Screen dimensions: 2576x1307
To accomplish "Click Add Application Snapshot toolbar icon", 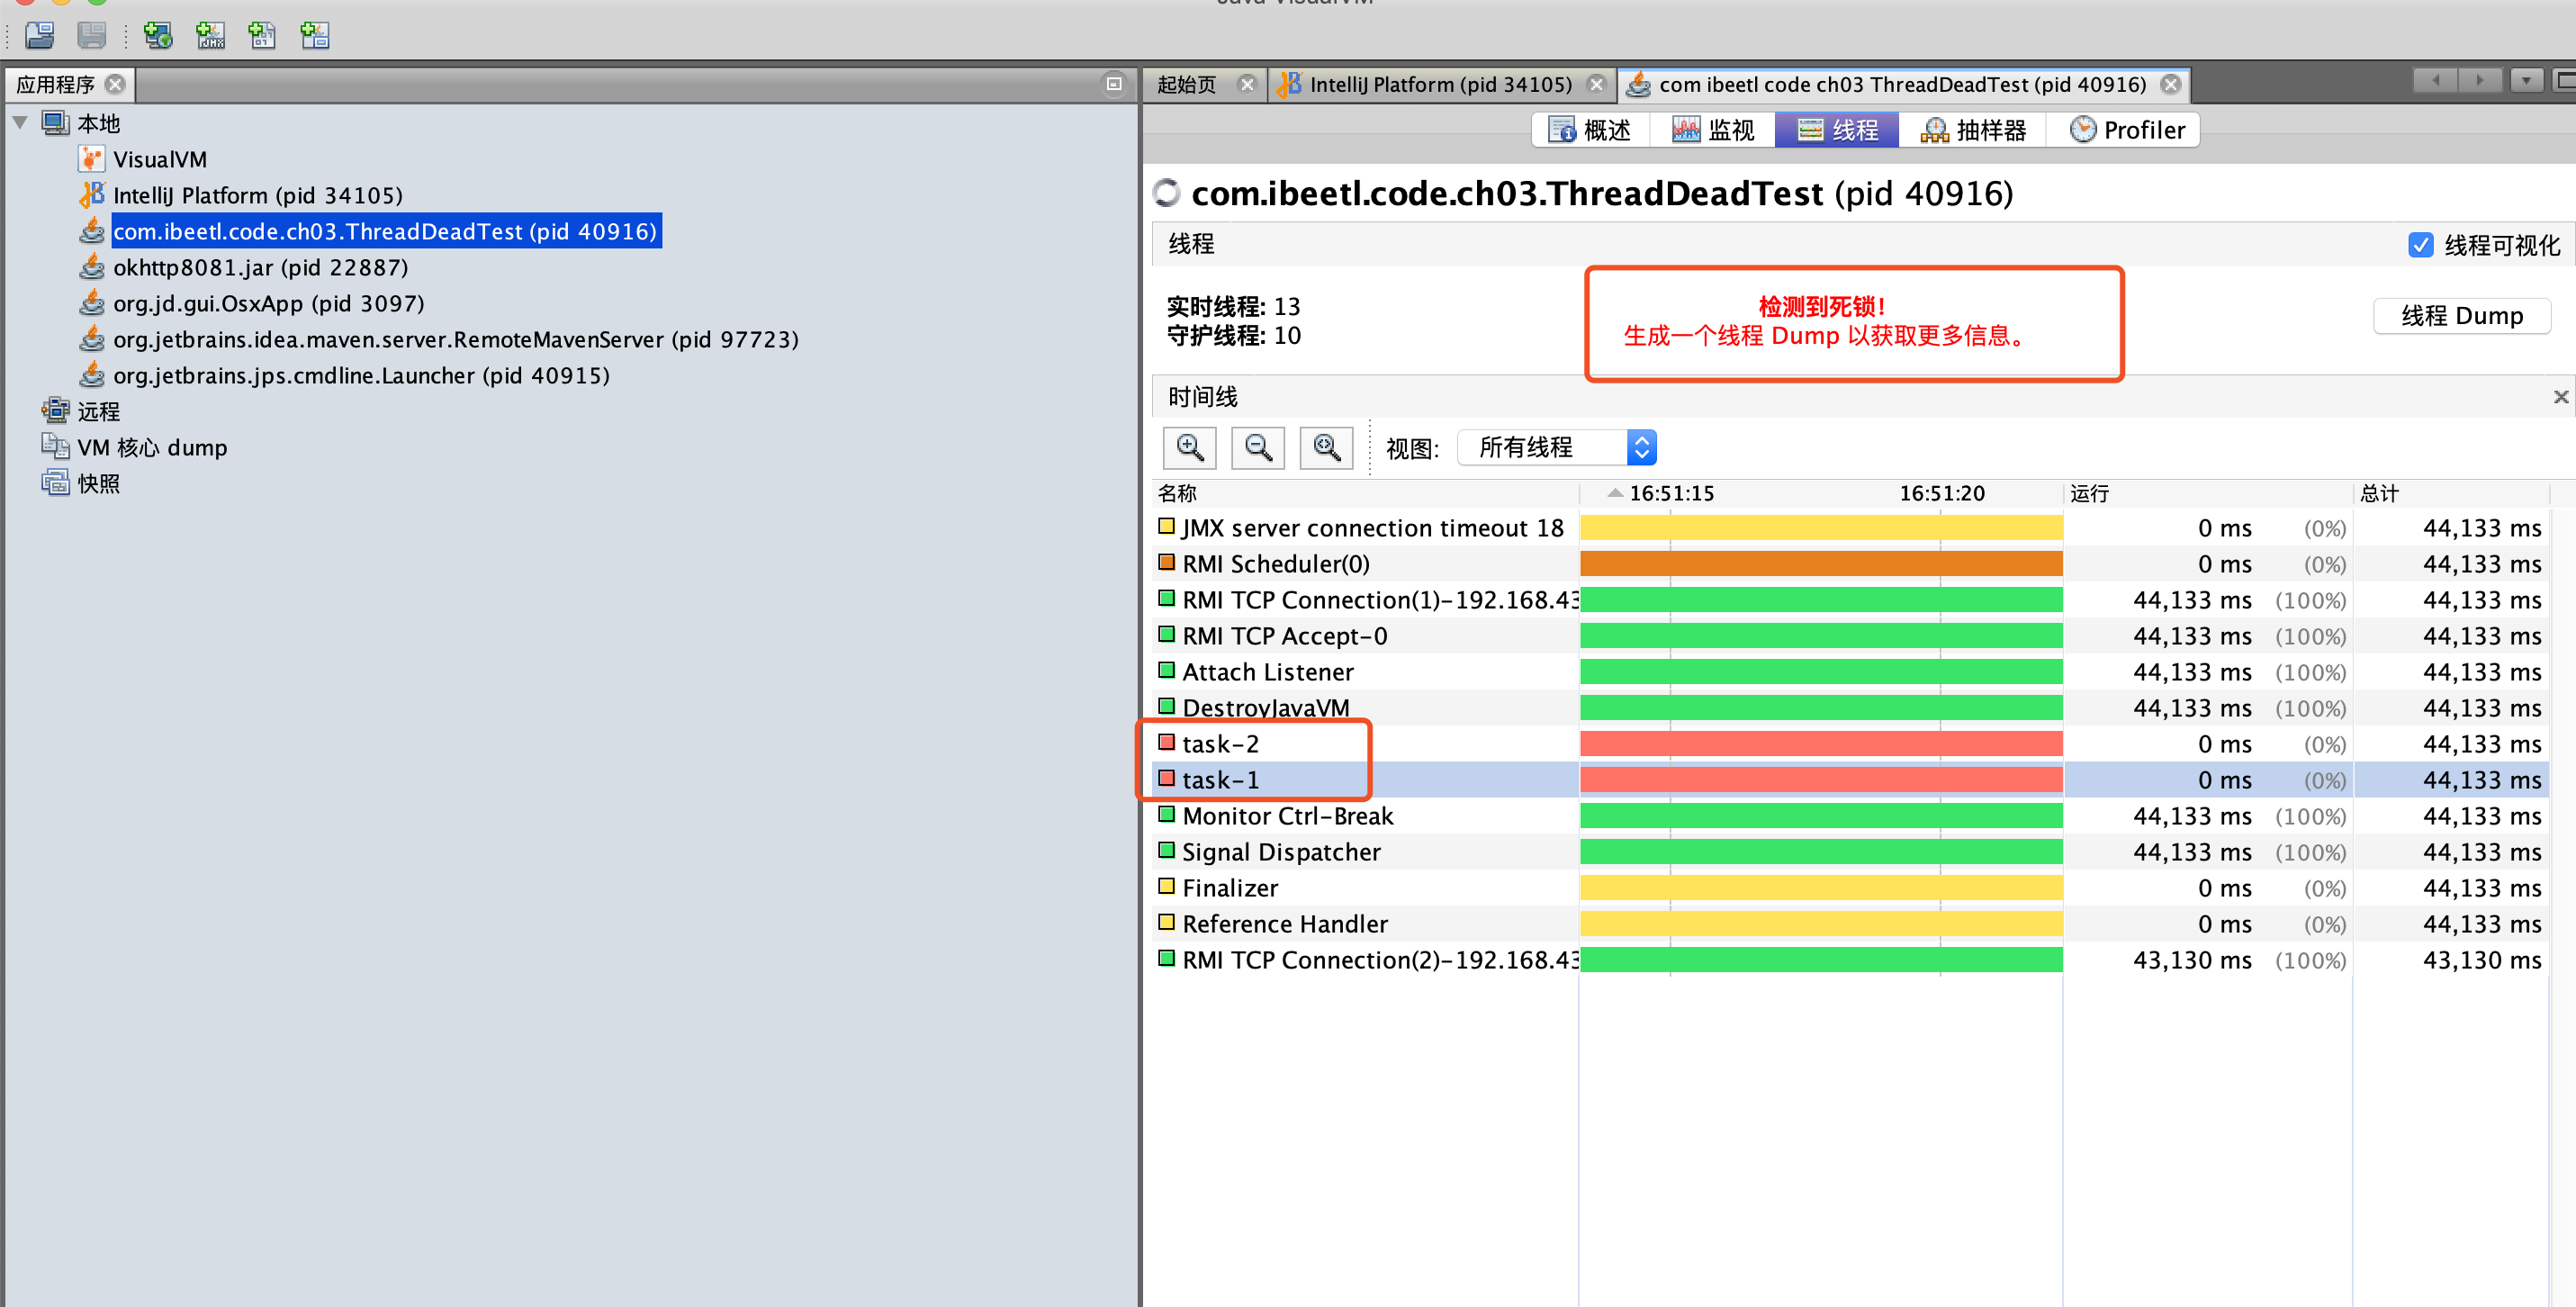I will [315, 35].
